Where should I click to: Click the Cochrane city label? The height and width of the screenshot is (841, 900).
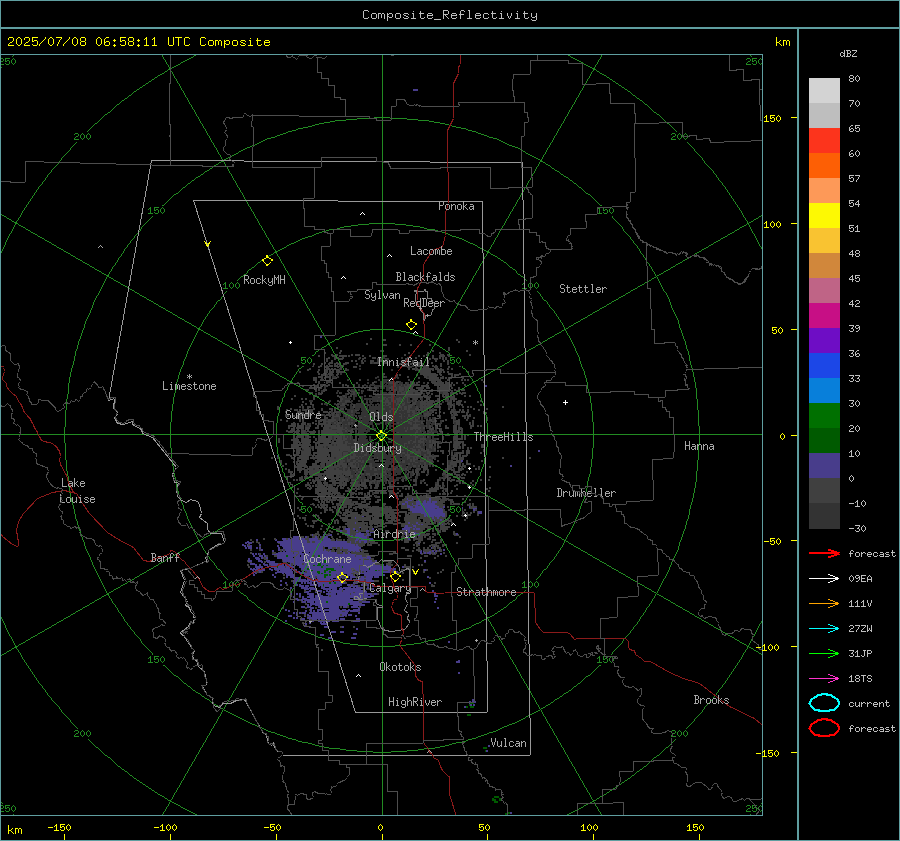tap(327, 559)
